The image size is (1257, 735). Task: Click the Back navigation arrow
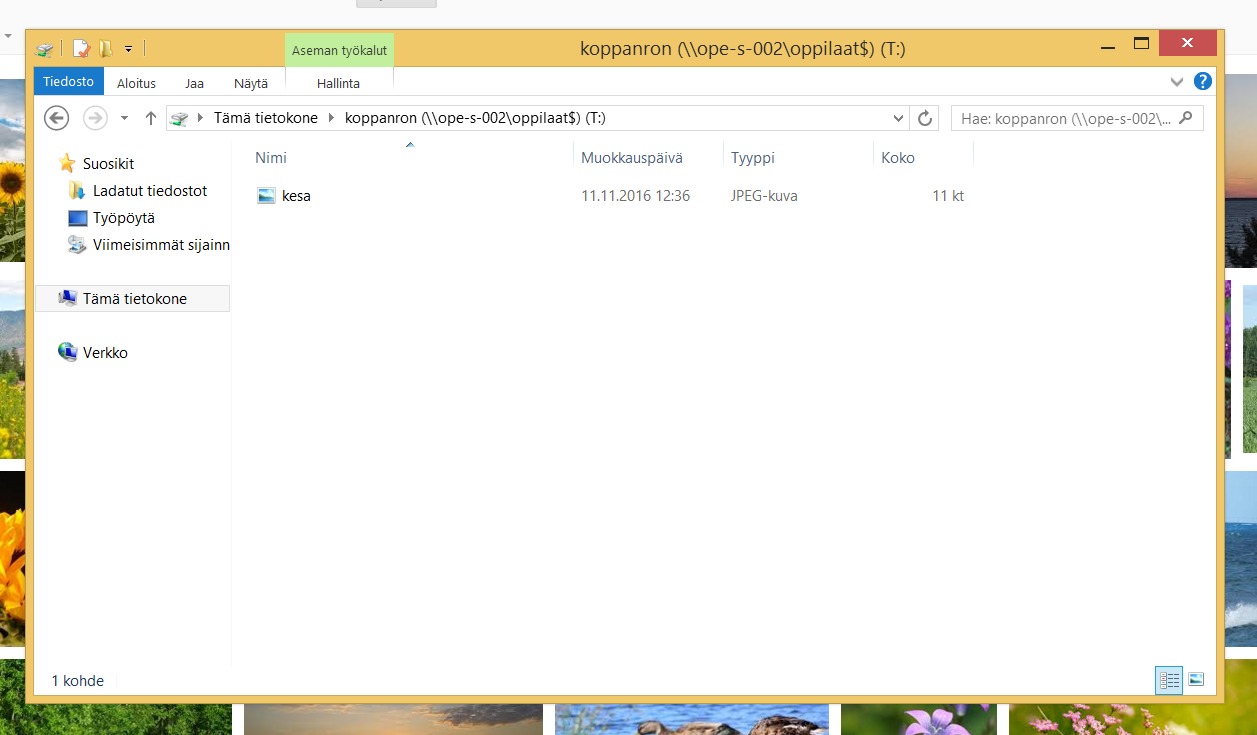click(57, 118)
